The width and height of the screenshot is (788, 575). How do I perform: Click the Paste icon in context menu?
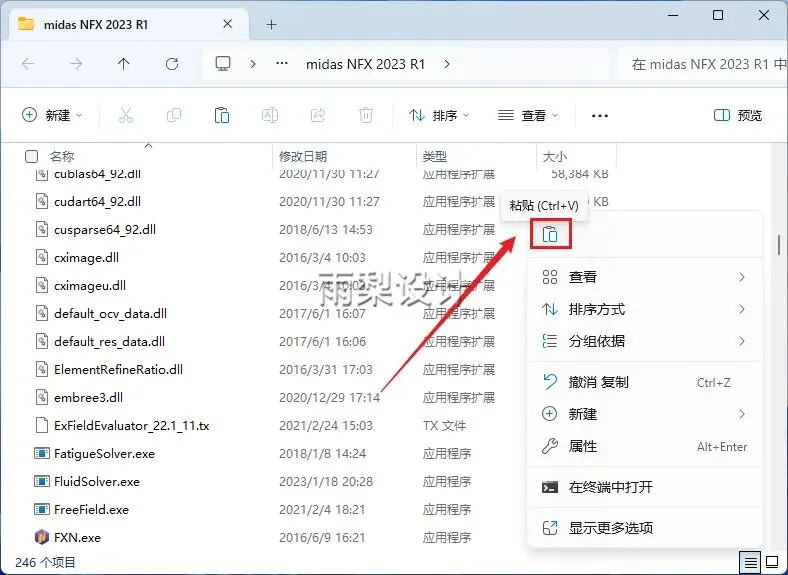(550, 234)
